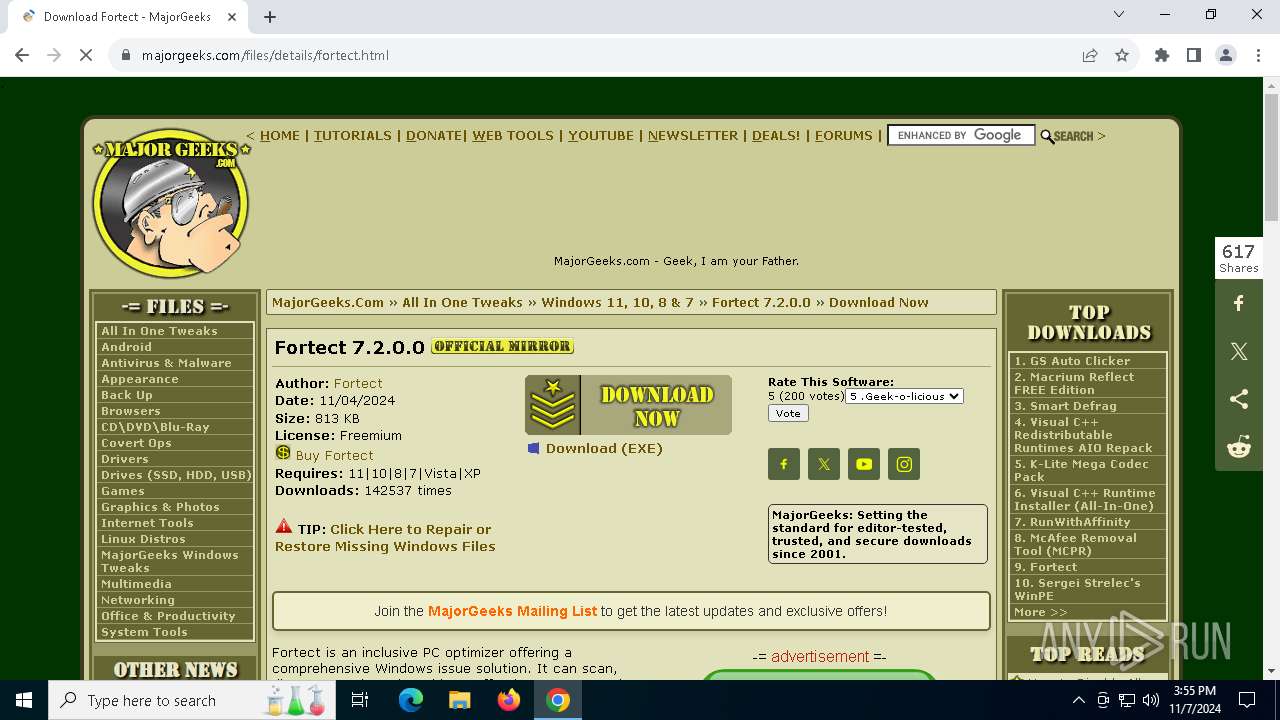Viewport: 1280px width, 720px height.
Task: Open HOME in top navigation
Action: pyautogui.click(x=280, y=135)
